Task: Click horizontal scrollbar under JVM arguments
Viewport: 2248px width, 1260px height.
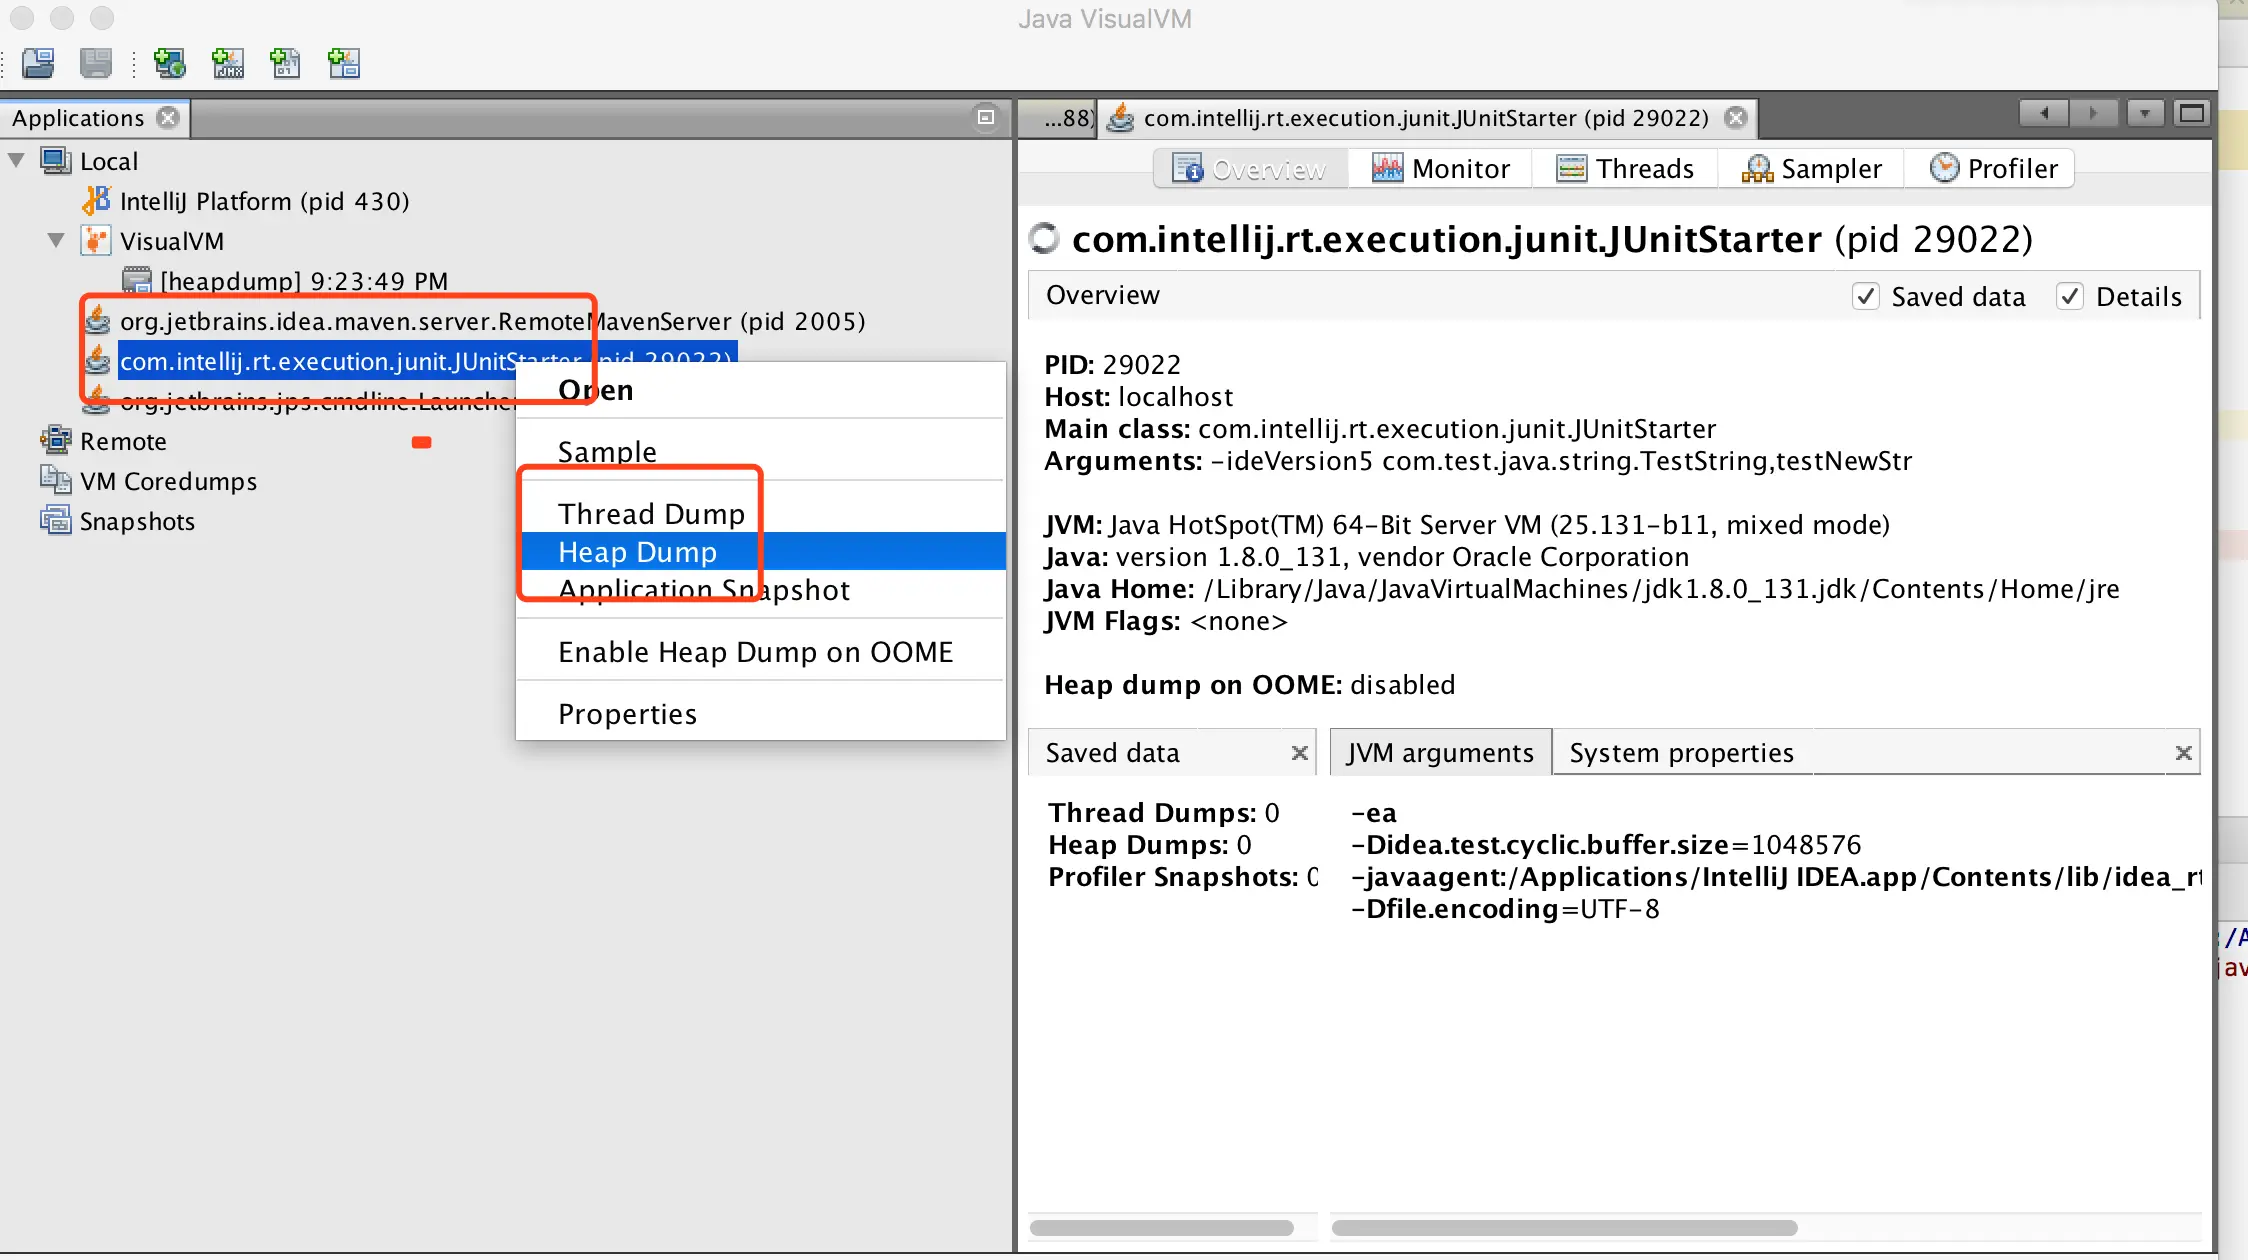Action: (x=1564, y=1228)
